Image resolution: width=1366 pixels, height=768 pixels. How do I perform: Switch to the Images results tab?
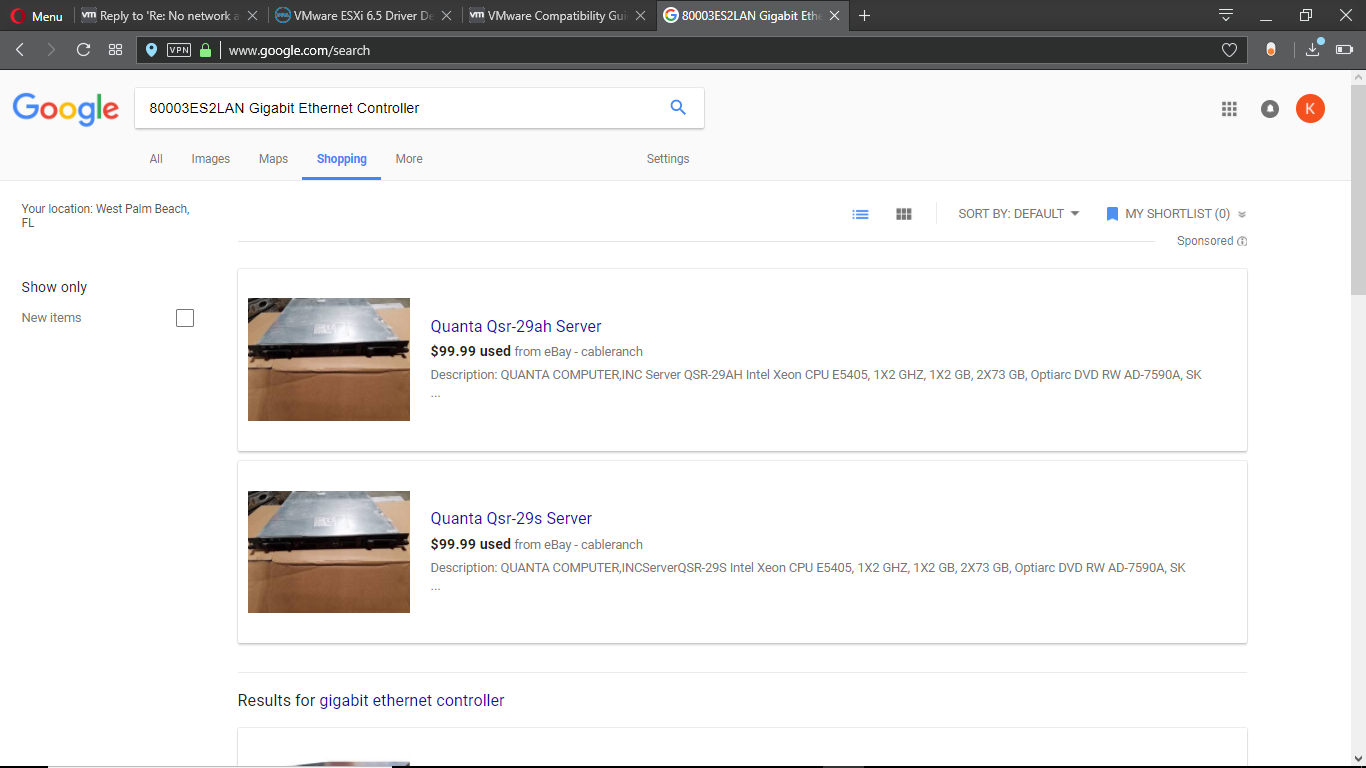point(211,159)
